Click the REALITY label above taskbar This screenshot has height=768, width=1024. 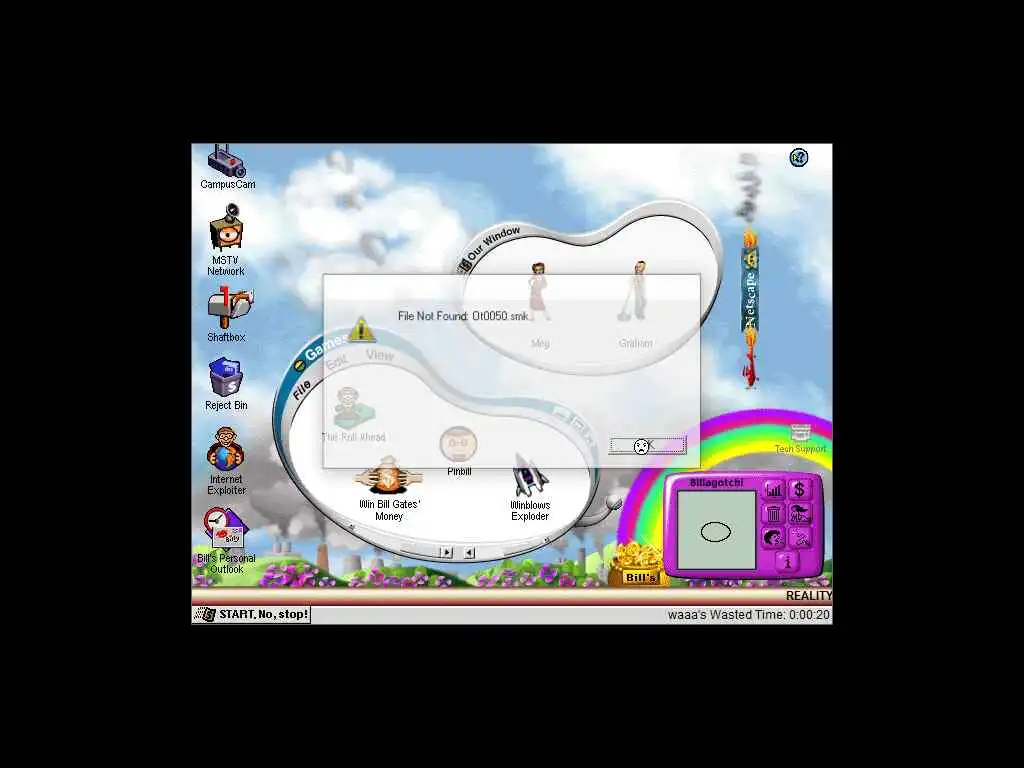pos(808,596)
